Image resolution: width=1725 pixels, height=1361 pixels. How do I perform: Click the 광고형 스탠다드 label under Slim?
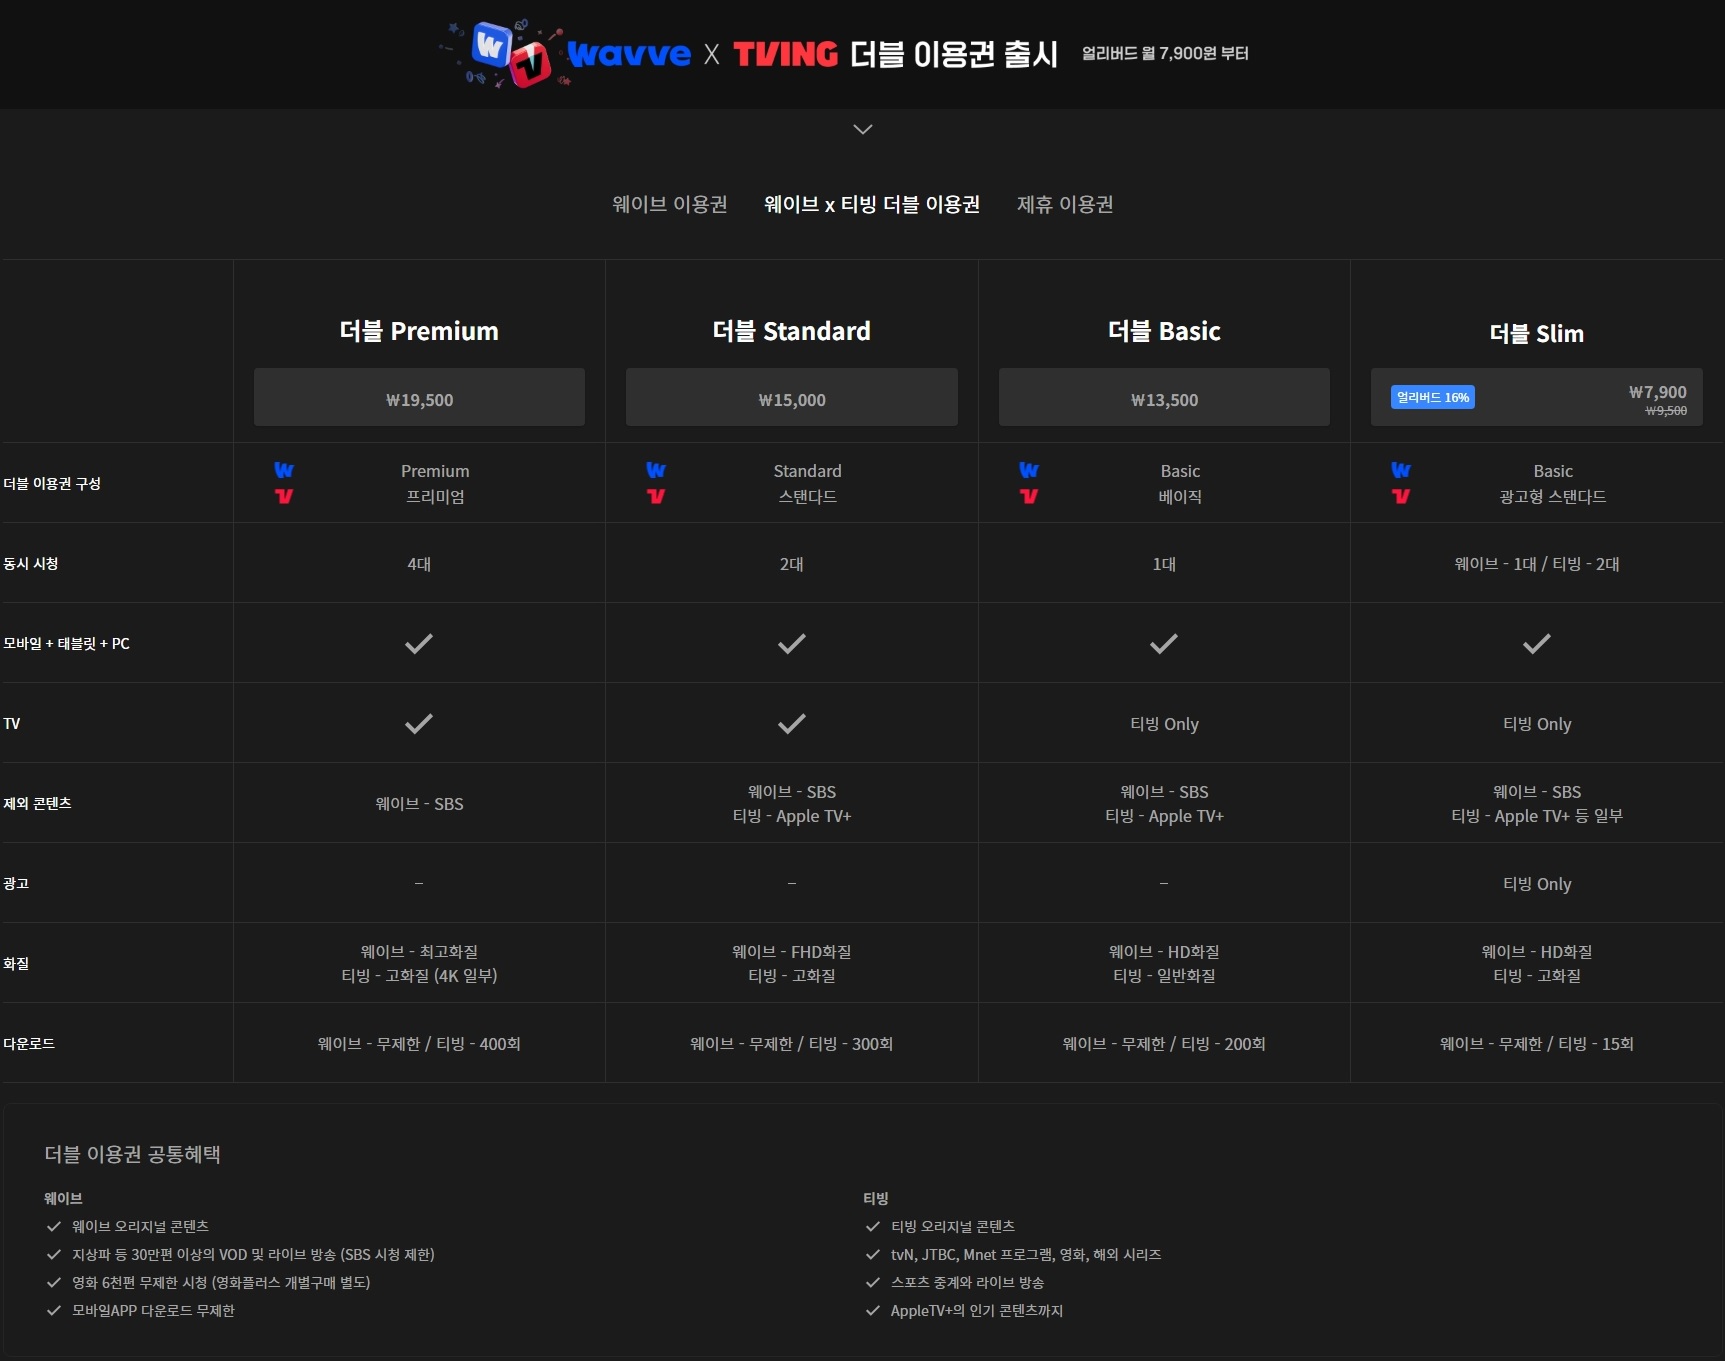(1553, 497)
